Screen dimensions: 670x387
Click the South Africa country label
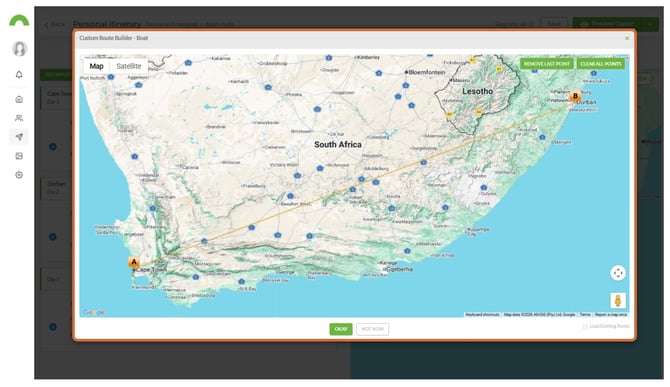[x=338, y=145]
